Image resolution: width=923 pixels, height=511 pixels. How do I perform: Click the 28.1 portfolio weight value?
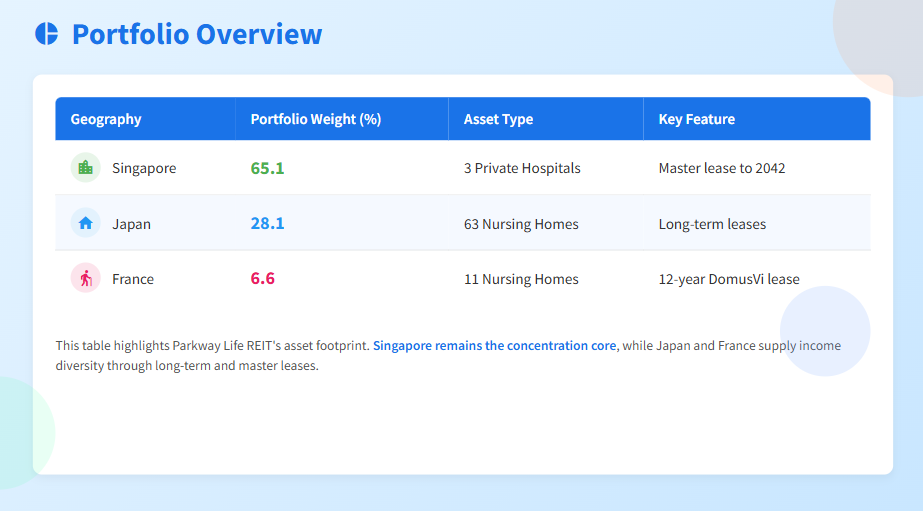point(267,223)
